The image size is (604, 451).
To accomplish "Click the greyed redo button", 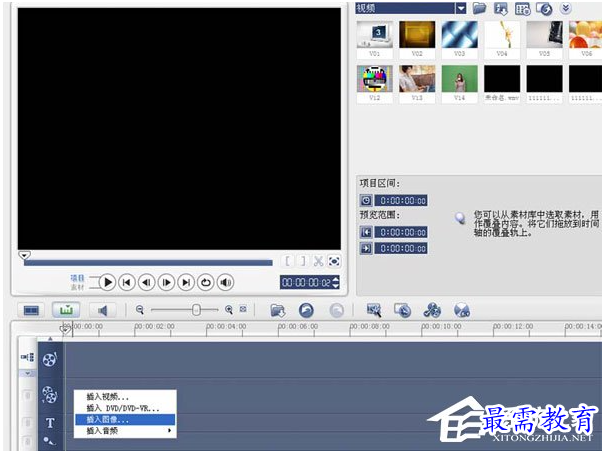I will [x=337, y=310].
